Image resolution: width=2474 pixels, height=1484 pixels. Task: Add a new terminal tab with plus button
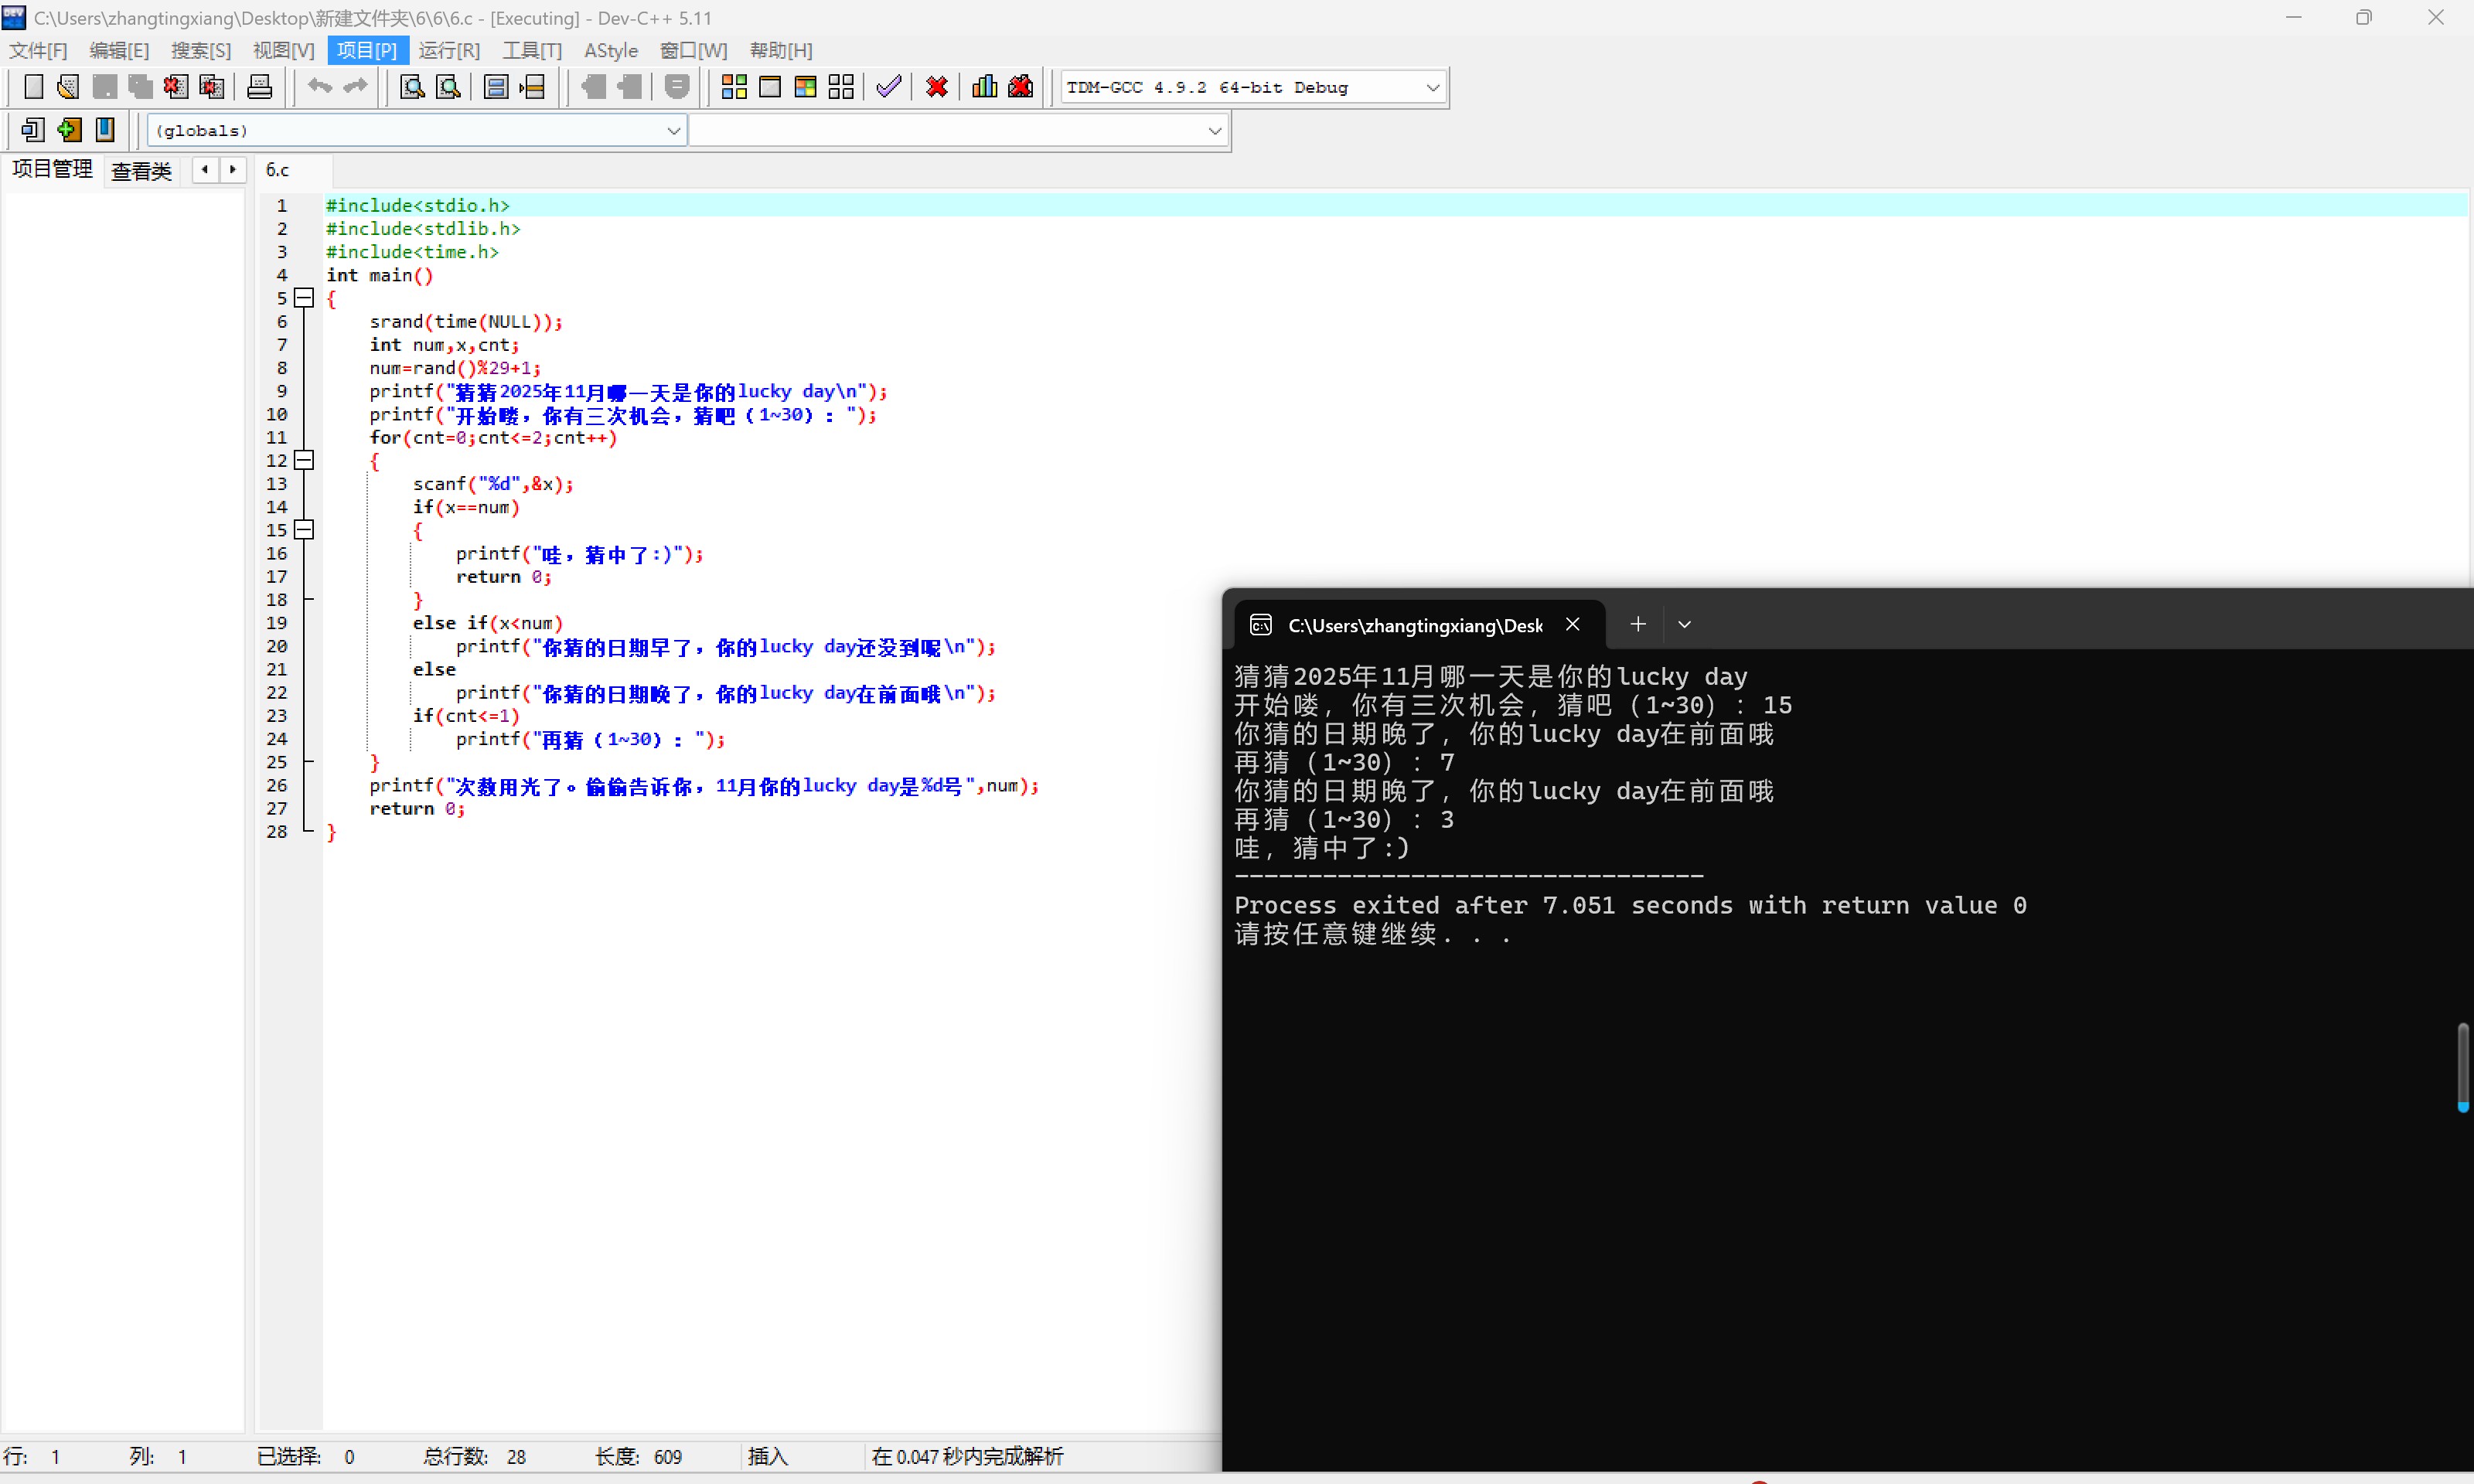1637,625
